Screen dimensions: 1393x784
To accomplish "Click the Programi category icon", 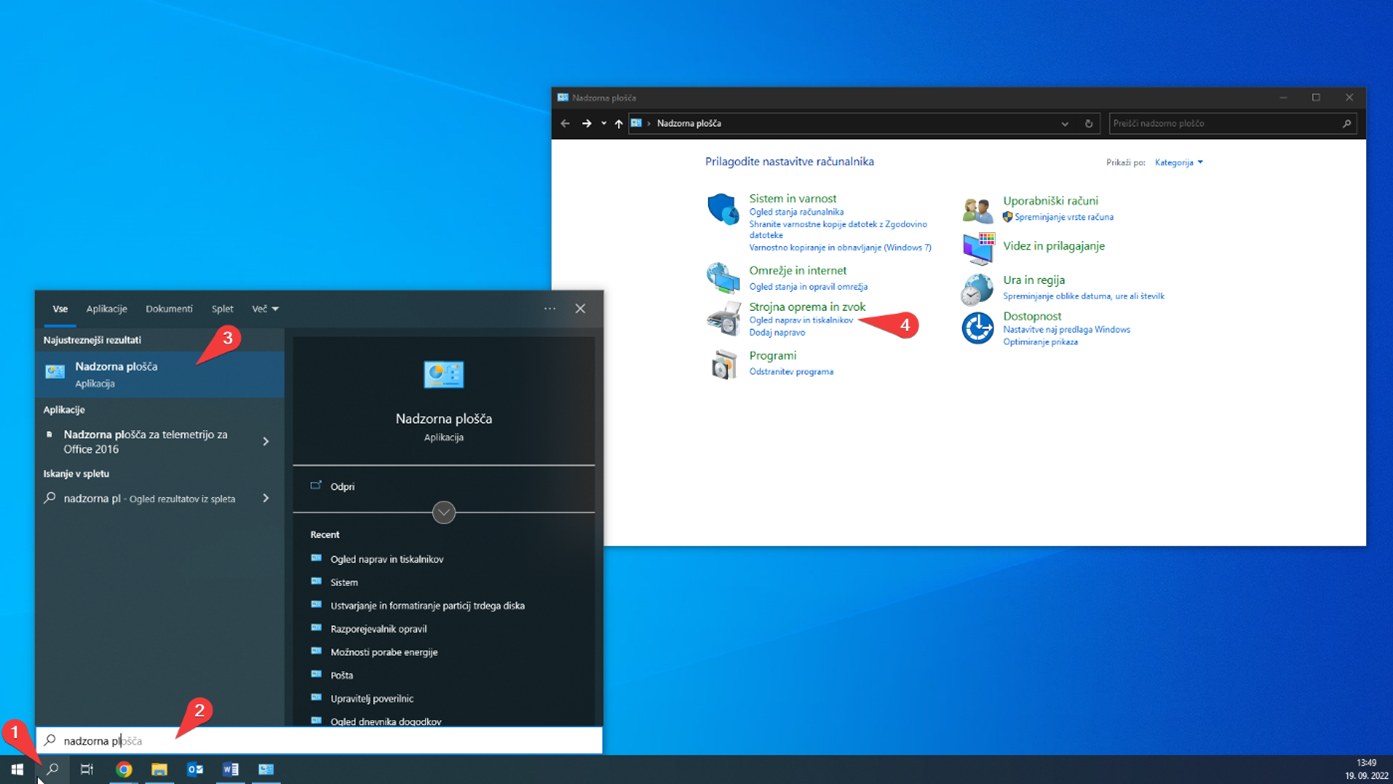I will coord(723,364).
